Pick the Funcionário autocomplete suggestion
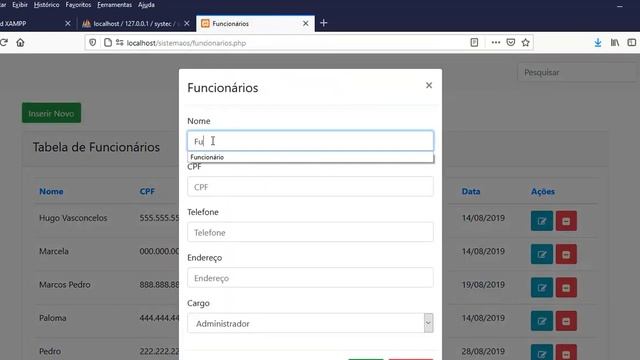Screen dimensions: 640x360 click(310, 157)
